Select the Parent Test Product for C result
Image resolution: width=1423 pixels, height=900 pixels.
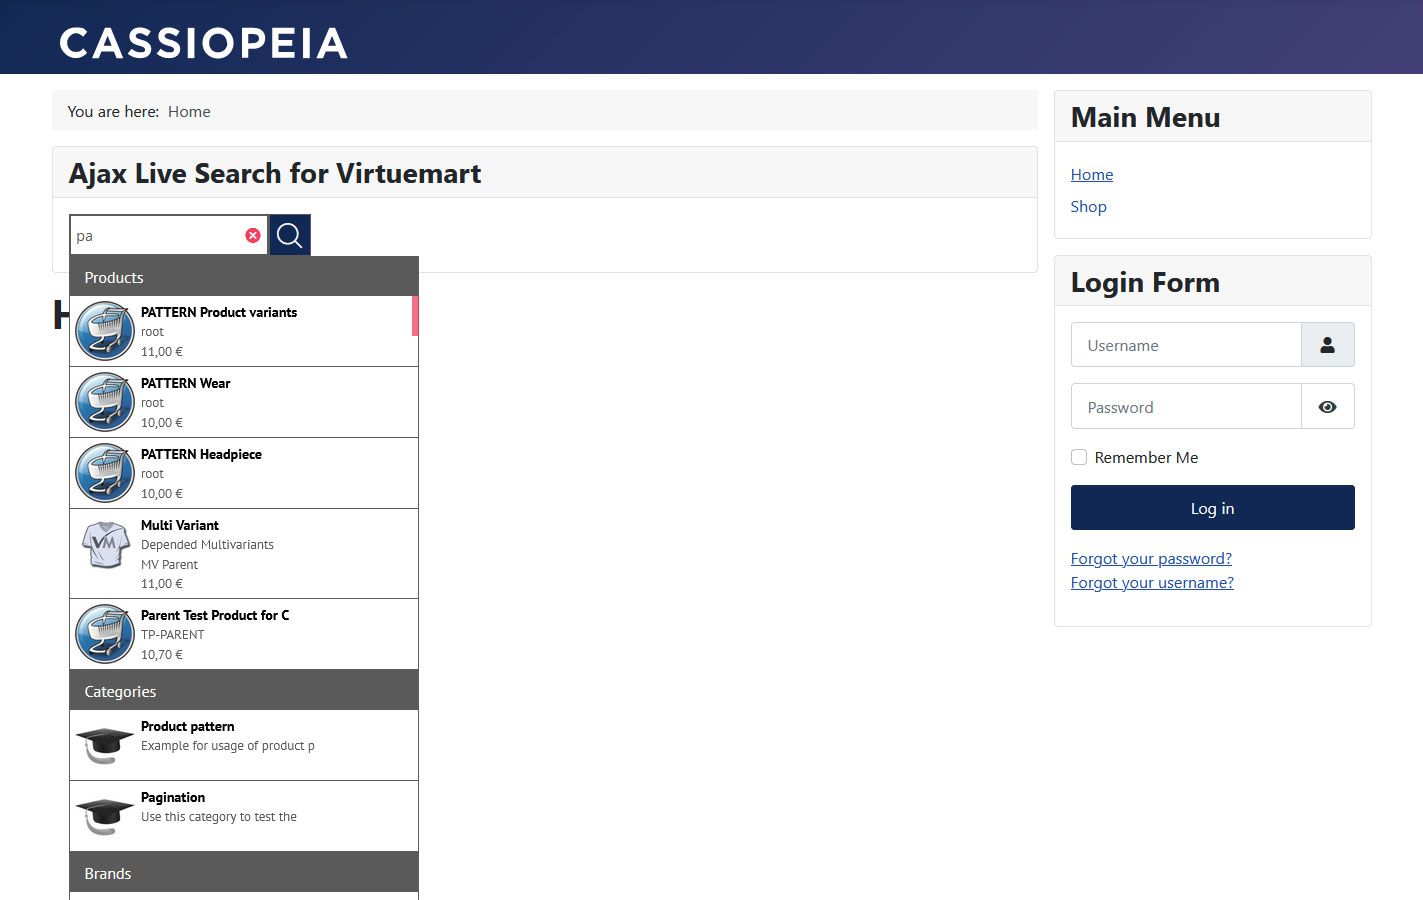pyautogui.click(x=244, y=634)
